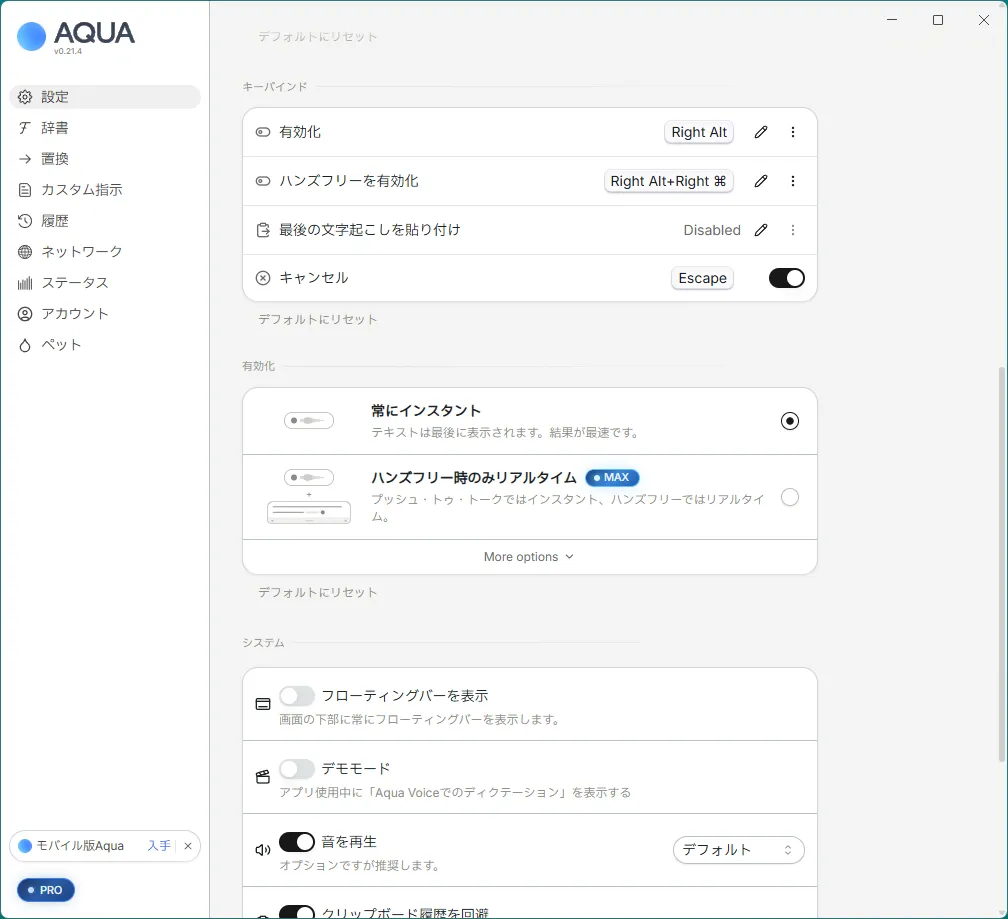Viewport: 1008px width, 919px height.
Task: Click デフォルトにリセット at the top of the page
Action: click(x=318, y=37)
